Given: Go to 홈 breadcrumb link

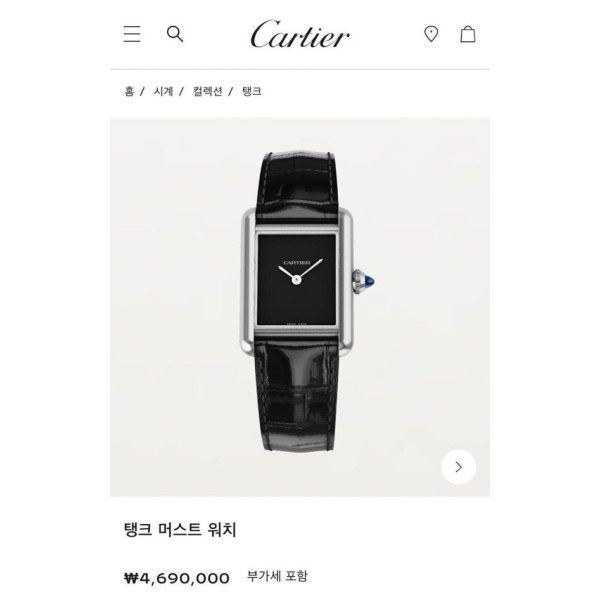Looking at the screenshot, I should 129,91.
